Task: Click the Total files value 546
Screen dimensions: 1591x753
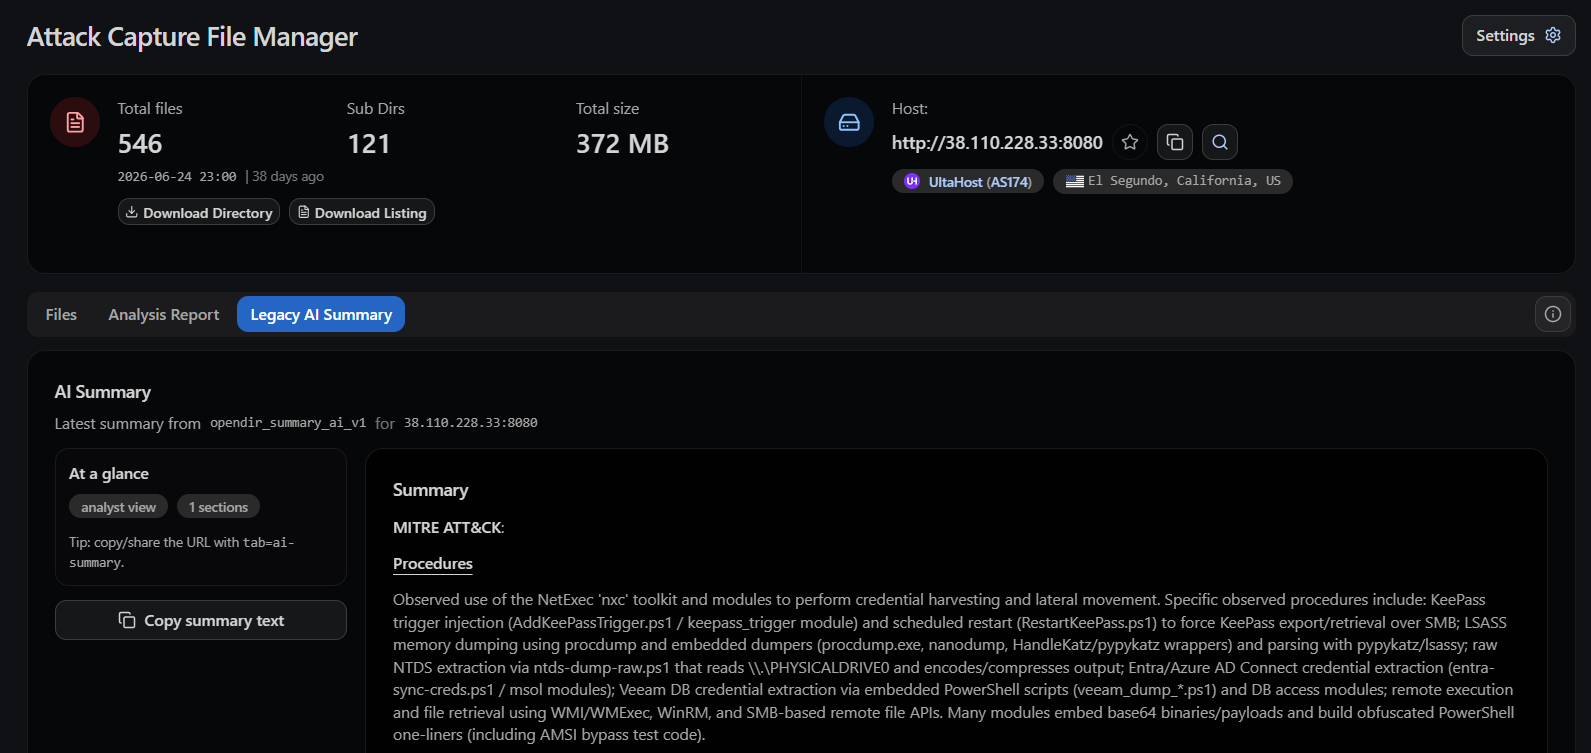Action: [140, 144]
